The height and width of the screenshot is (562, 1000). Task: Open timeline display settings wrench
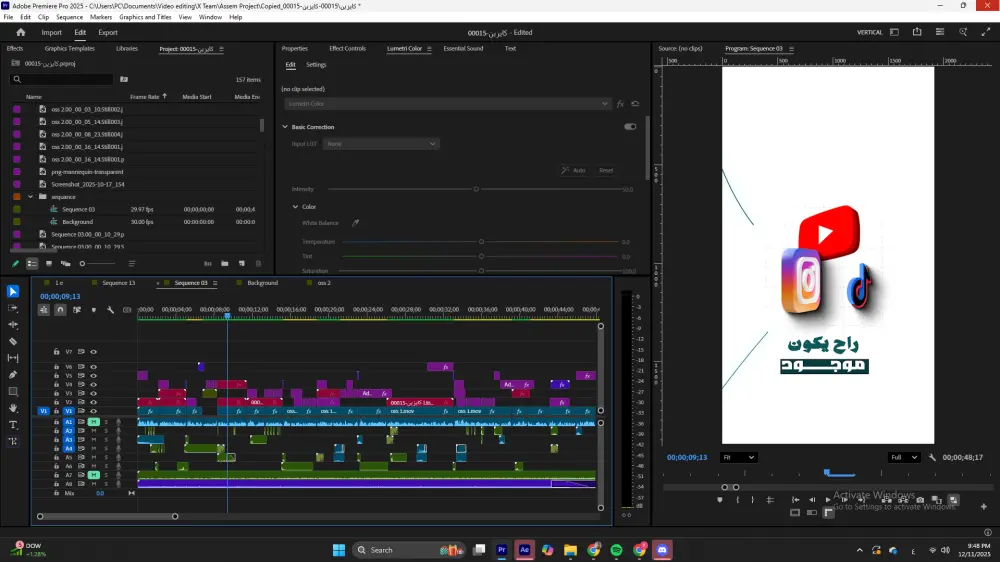coord(110,310)
